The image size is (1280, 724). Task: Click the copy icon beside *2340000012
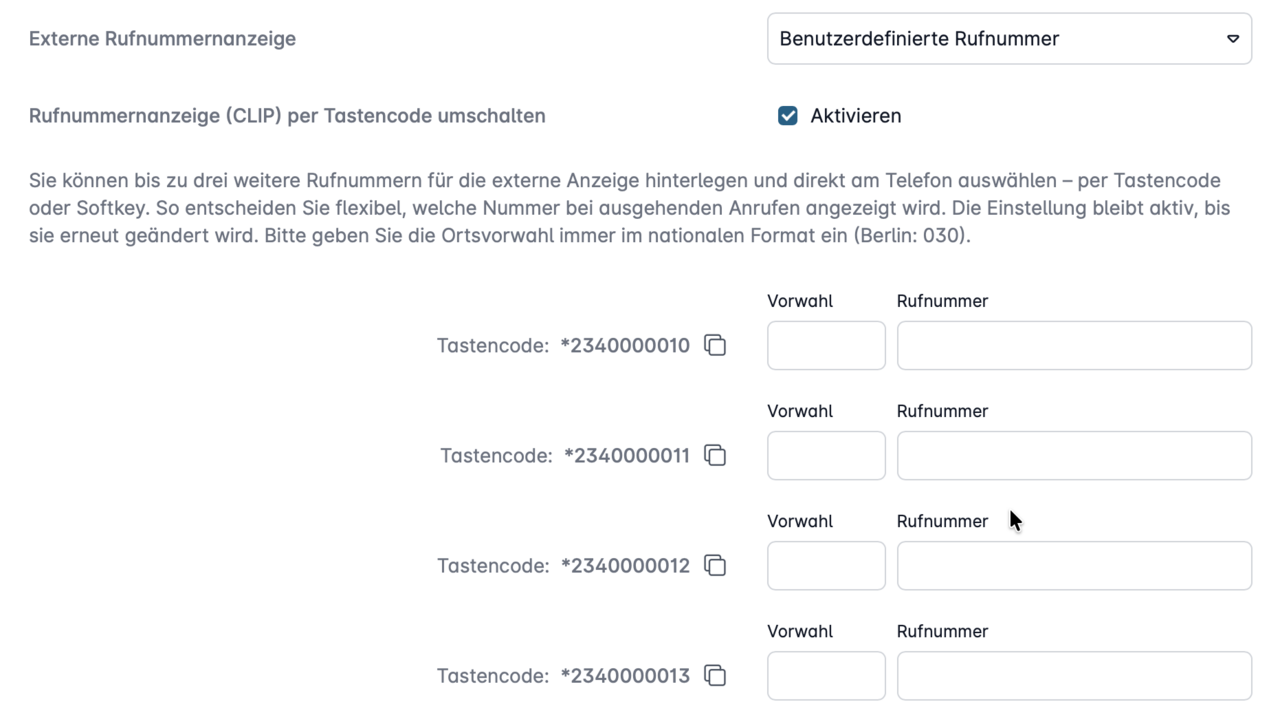(x=715, y=565)
